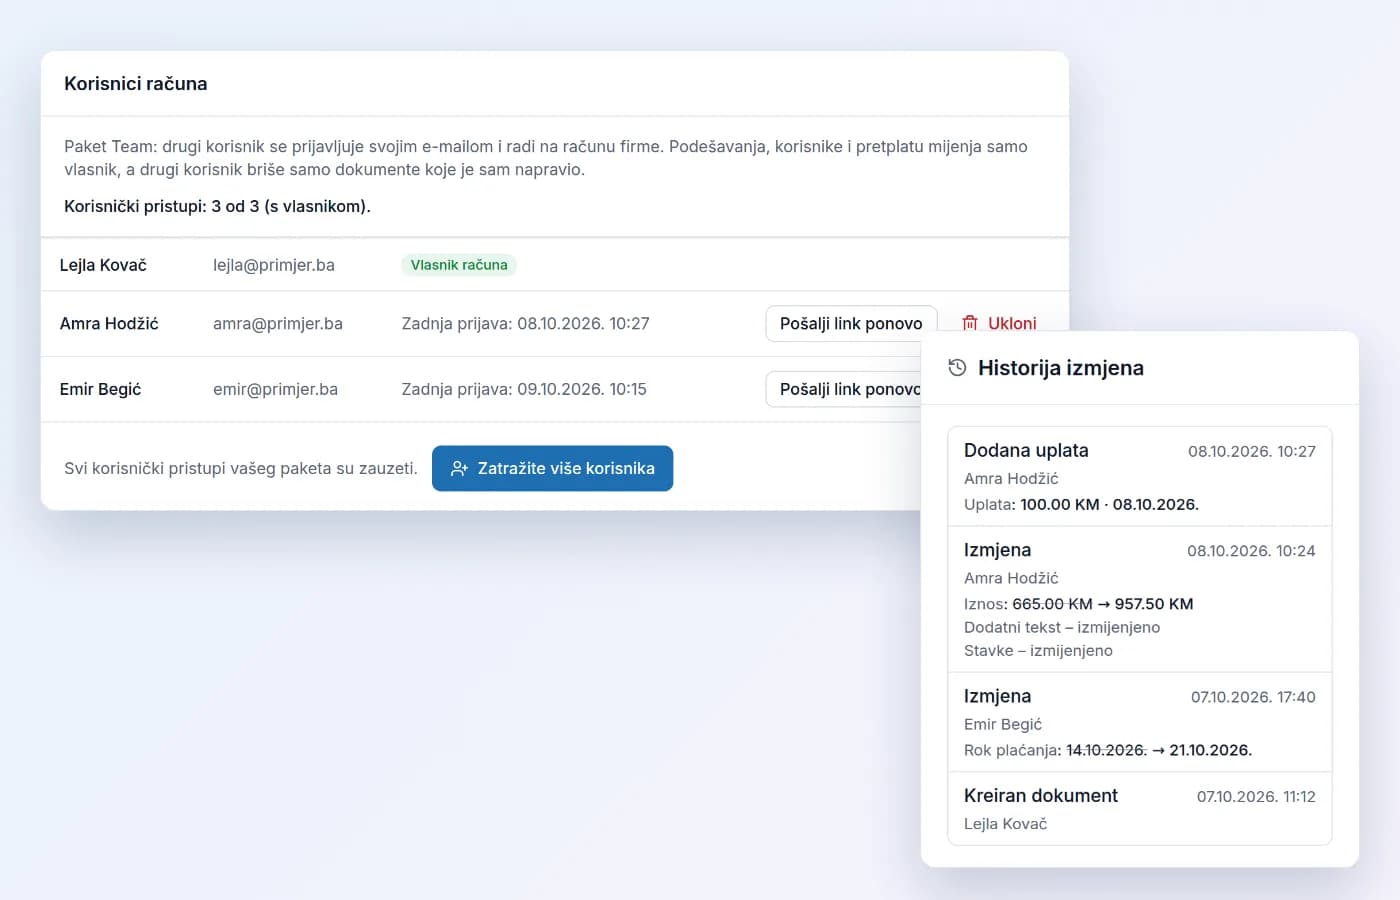
Task: Click the Vlasnik računa badge
Action: (x=459, y=265)
